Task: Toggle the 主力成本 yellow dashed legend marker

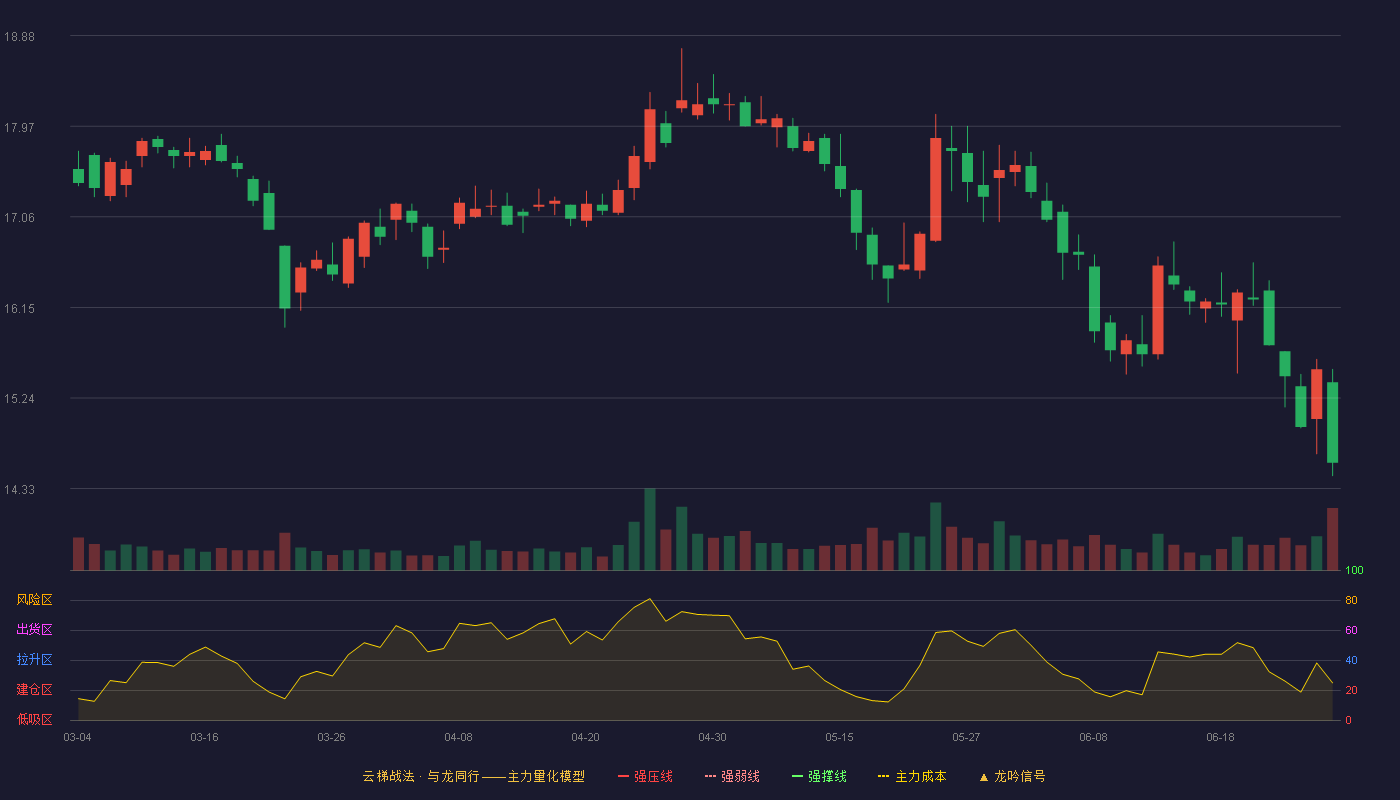Action: click(x=884, y=776)
